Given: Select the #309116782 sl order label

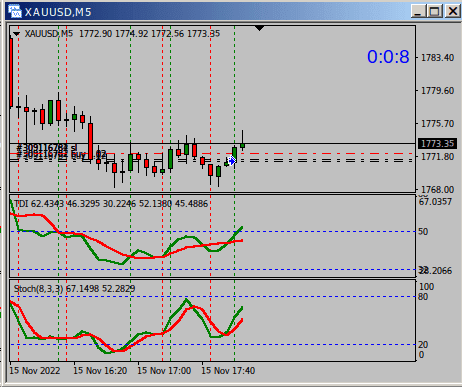Looking at the screenshot, I should (47, 147).
